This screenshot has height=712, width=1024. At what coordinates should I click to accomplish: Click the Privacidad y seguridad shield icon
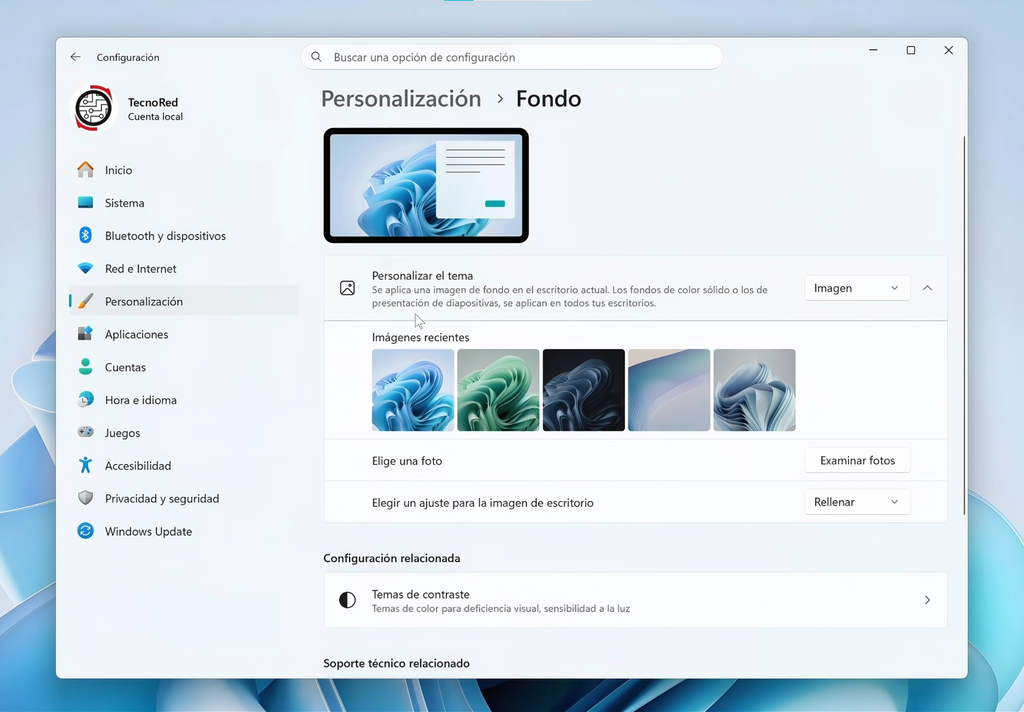click(x=86, y=498)
